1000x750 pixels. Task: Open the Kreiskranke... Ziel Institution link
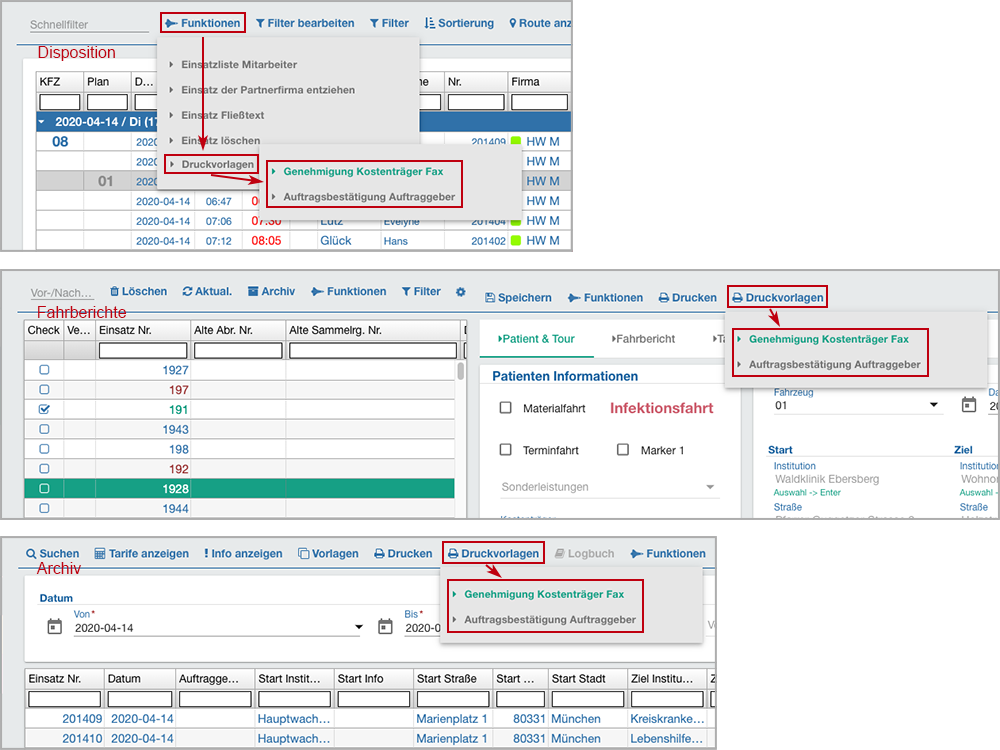666,719
